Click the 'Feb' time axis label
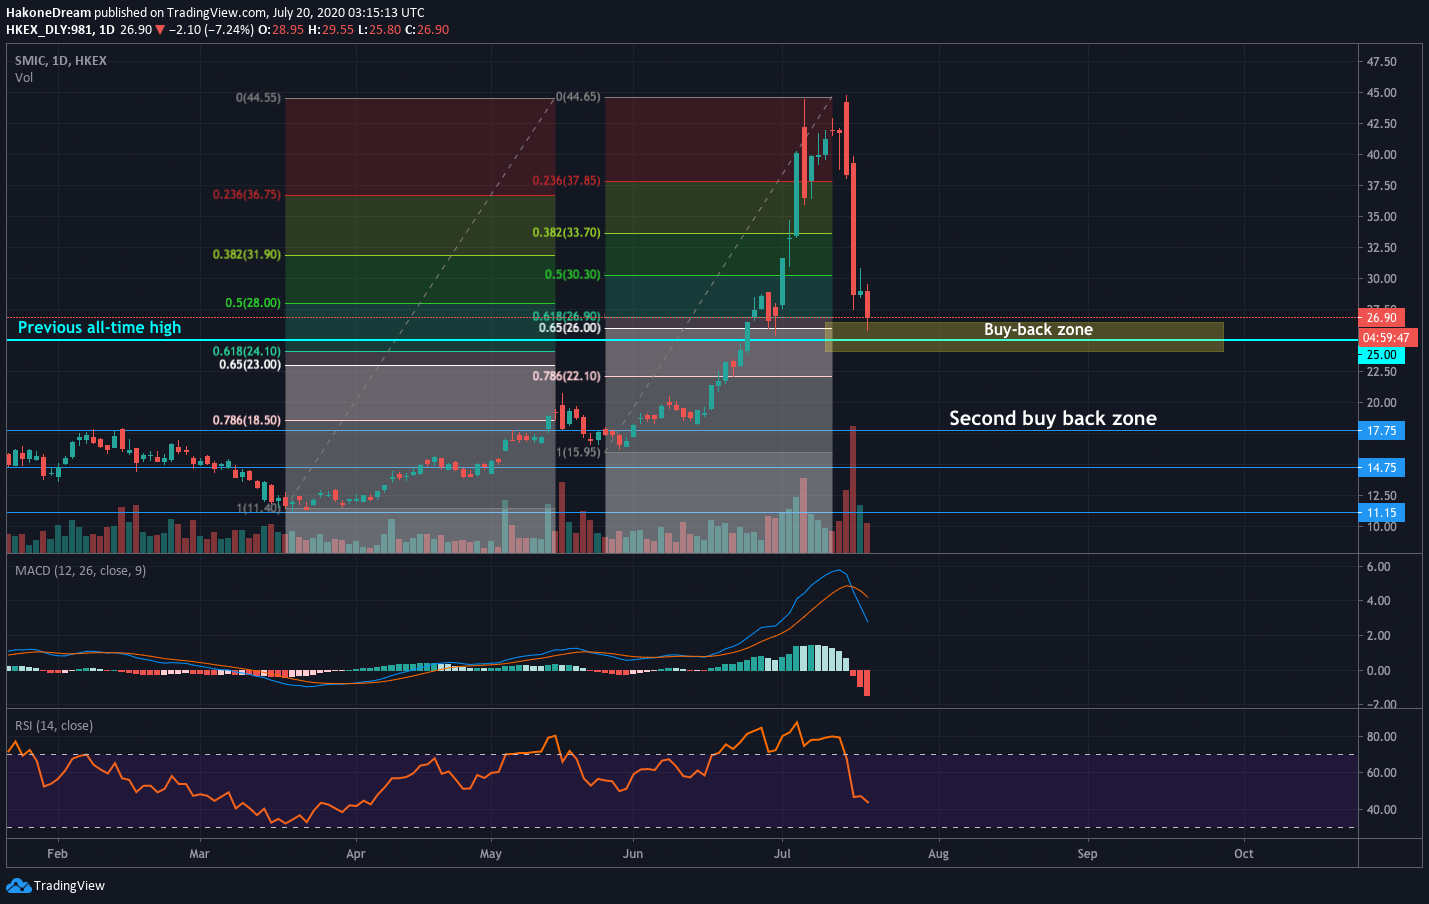The width and height of the screenshot is (1429, 904). (x=57, y=854)
